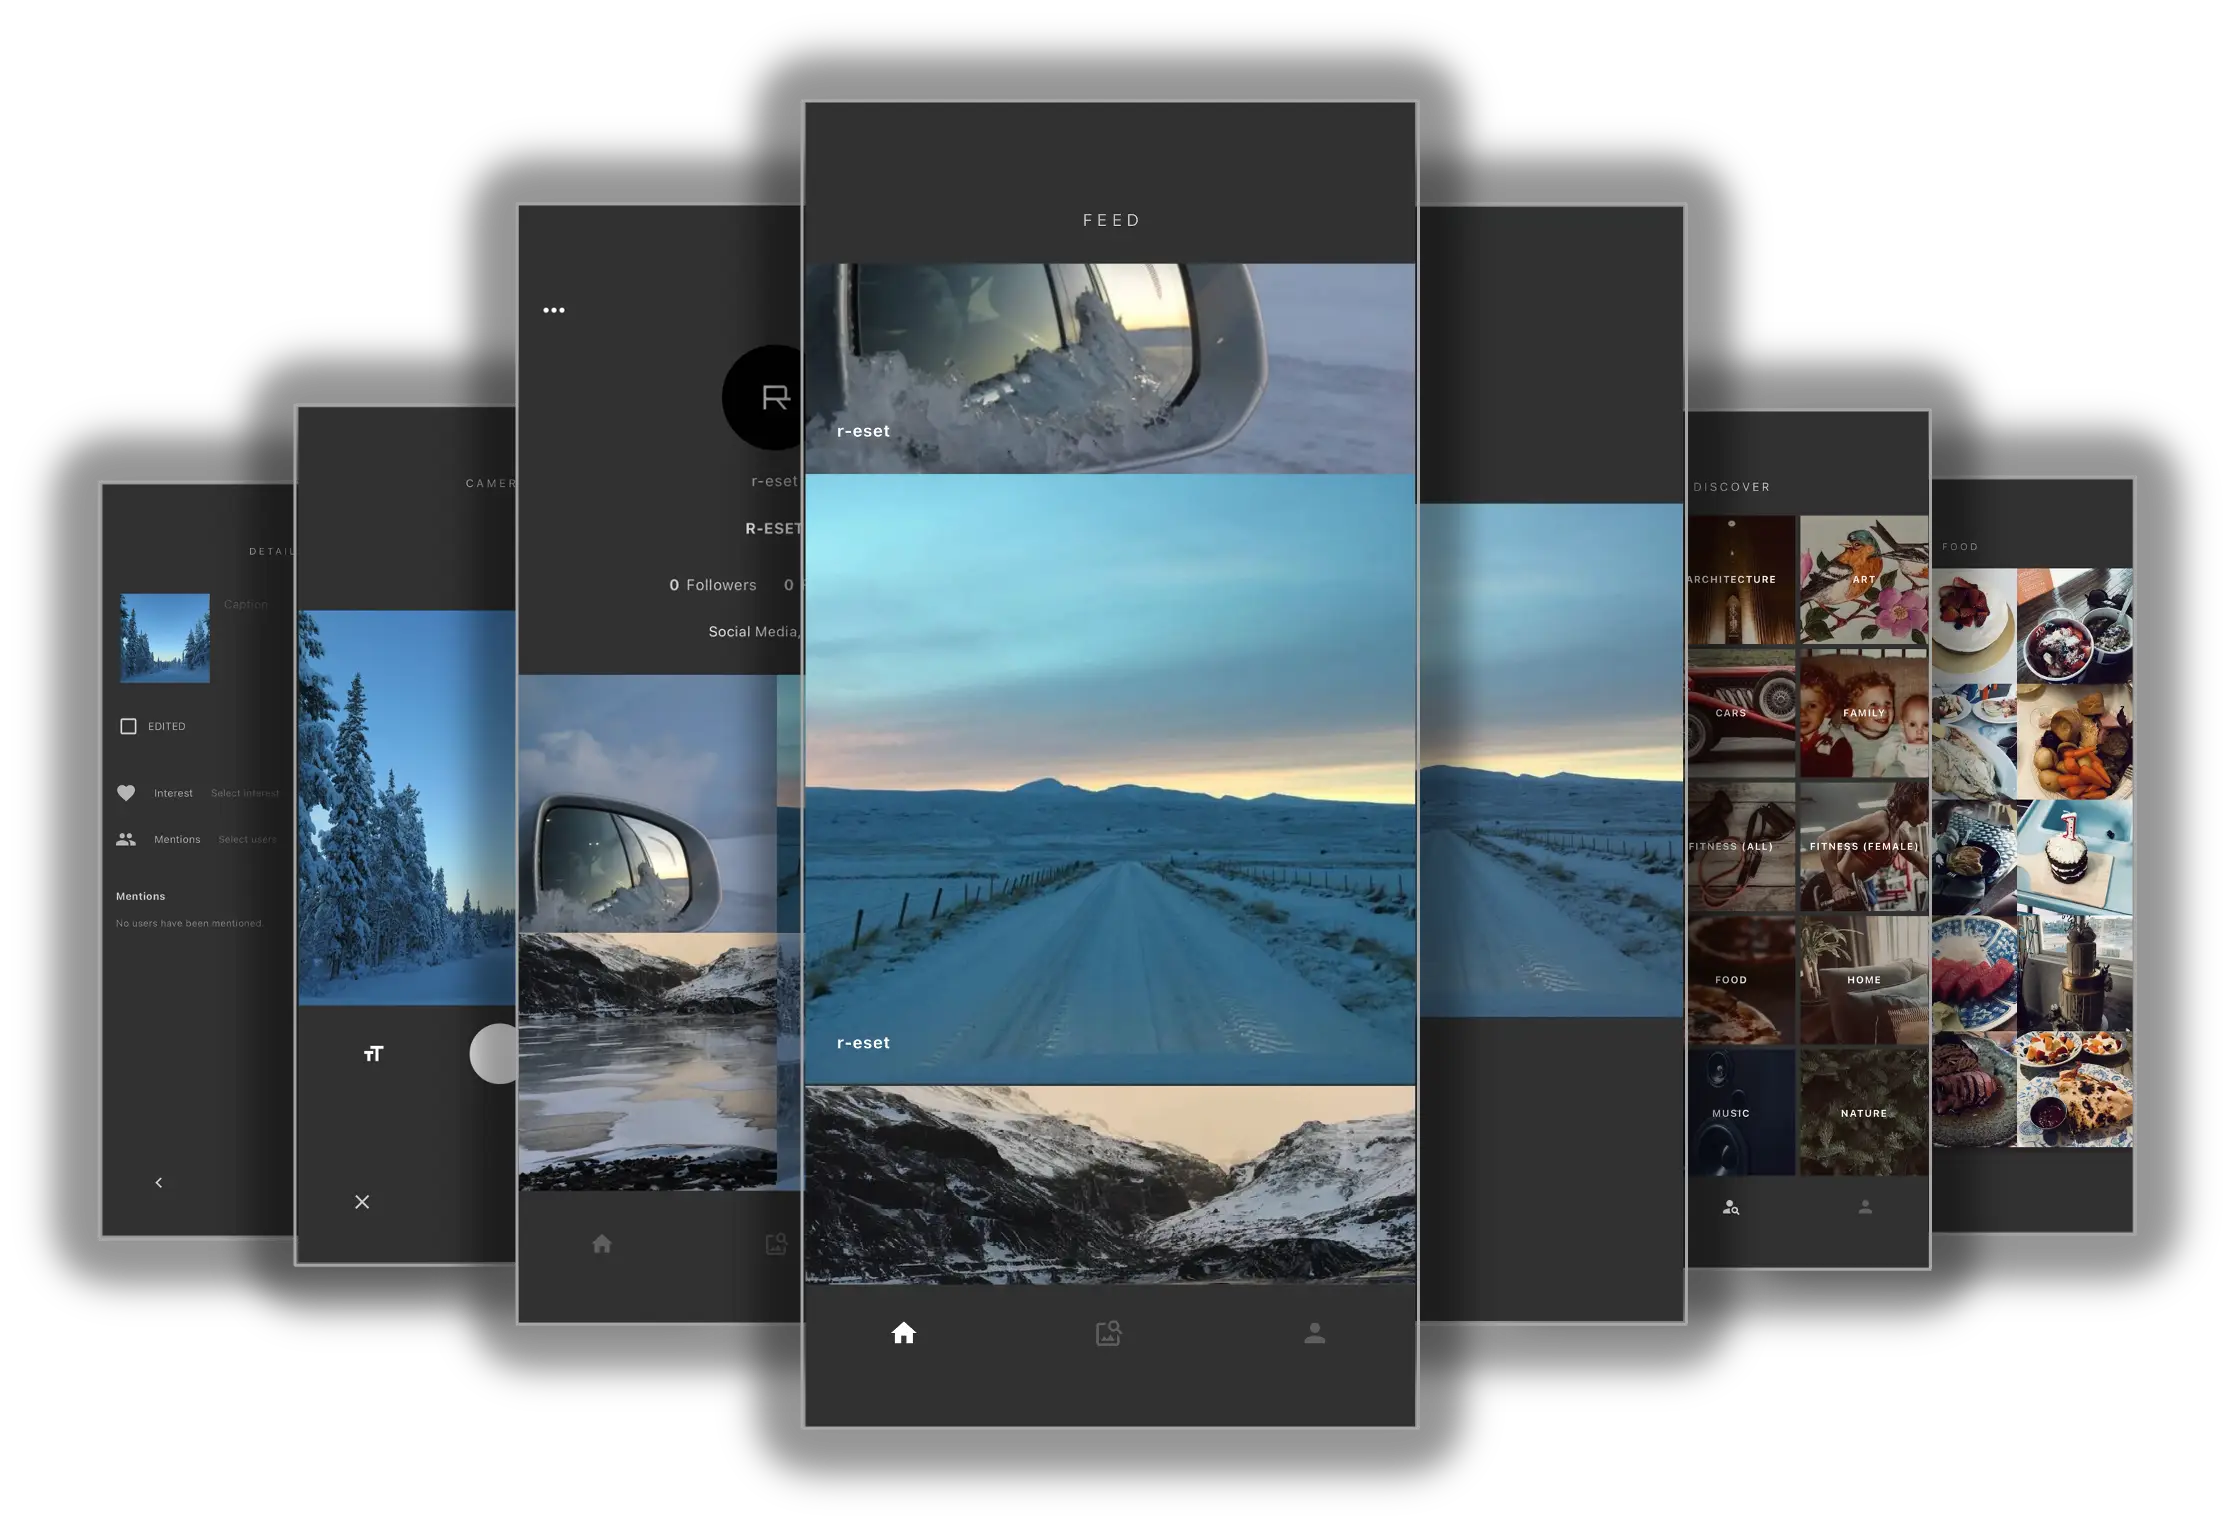Open the watermelon plate photo on the Food screen

coord(1974,974)
